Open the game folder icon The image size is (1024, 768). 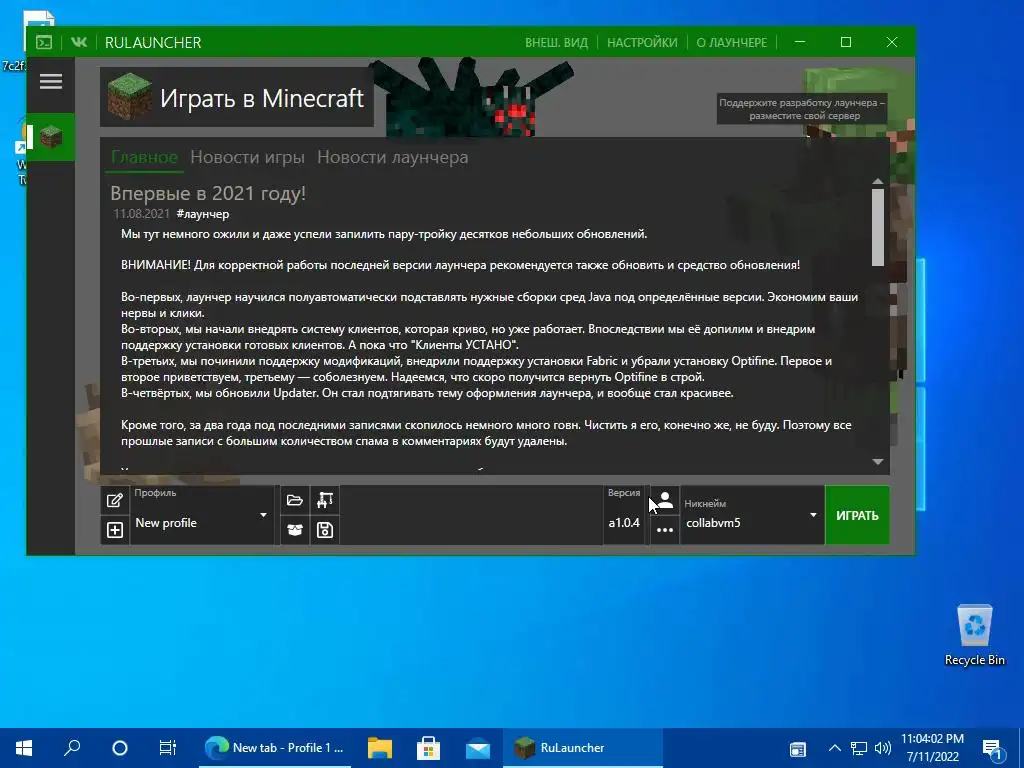295,500
